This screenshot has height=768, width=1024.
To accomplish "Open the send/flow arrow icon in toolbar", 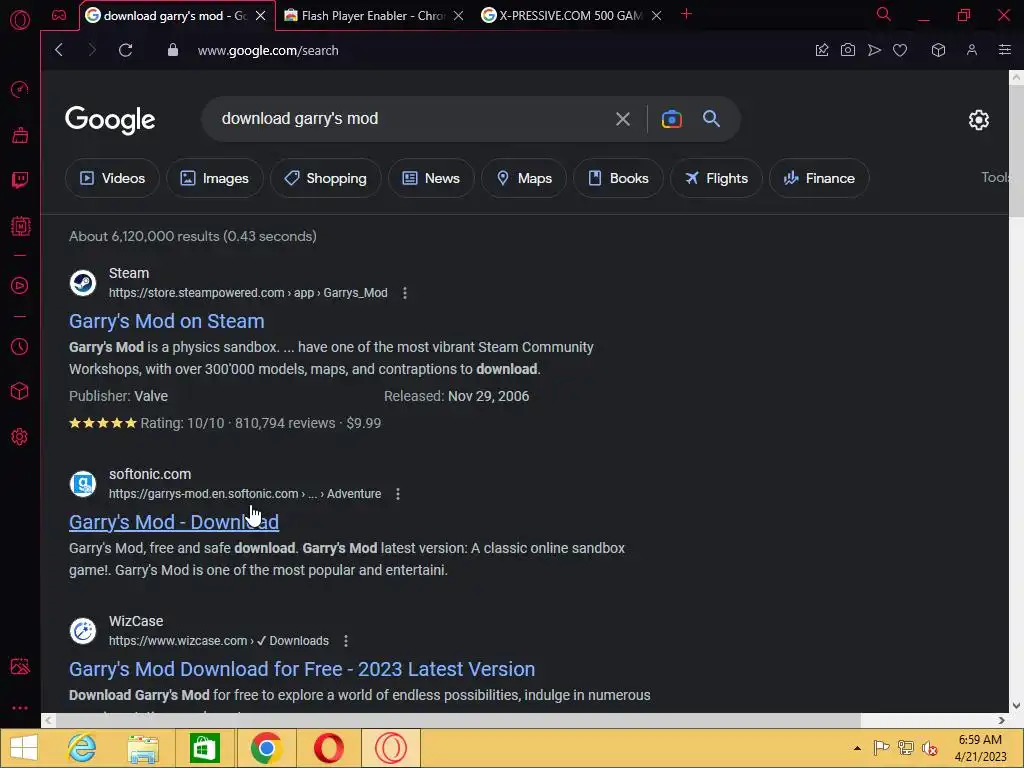I will click(874, 50).
